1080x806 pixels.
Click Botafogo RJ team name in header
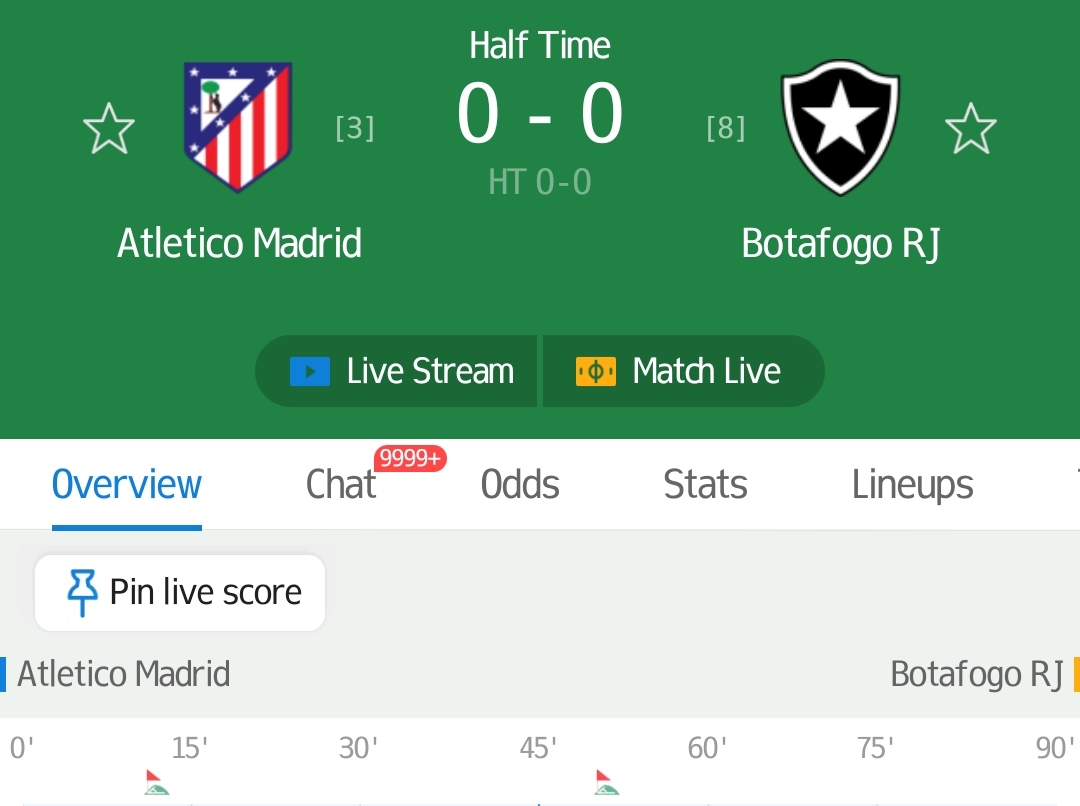click(841, 245)
